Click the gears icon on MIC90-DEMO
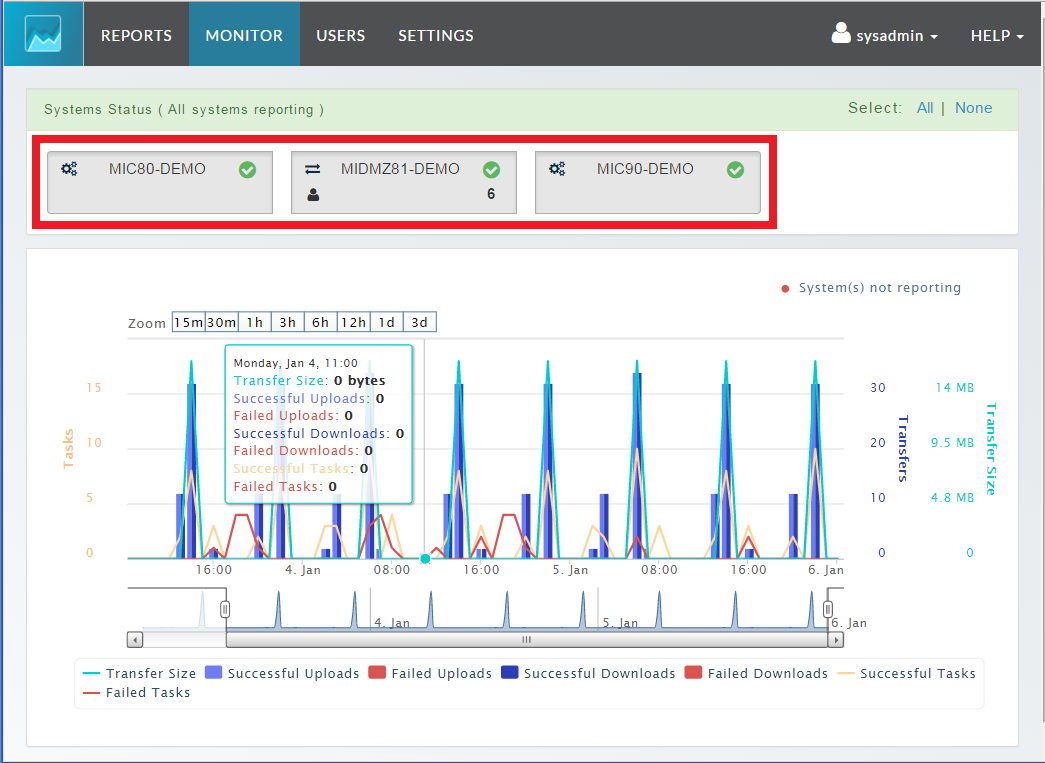 [x=557, y=169]
